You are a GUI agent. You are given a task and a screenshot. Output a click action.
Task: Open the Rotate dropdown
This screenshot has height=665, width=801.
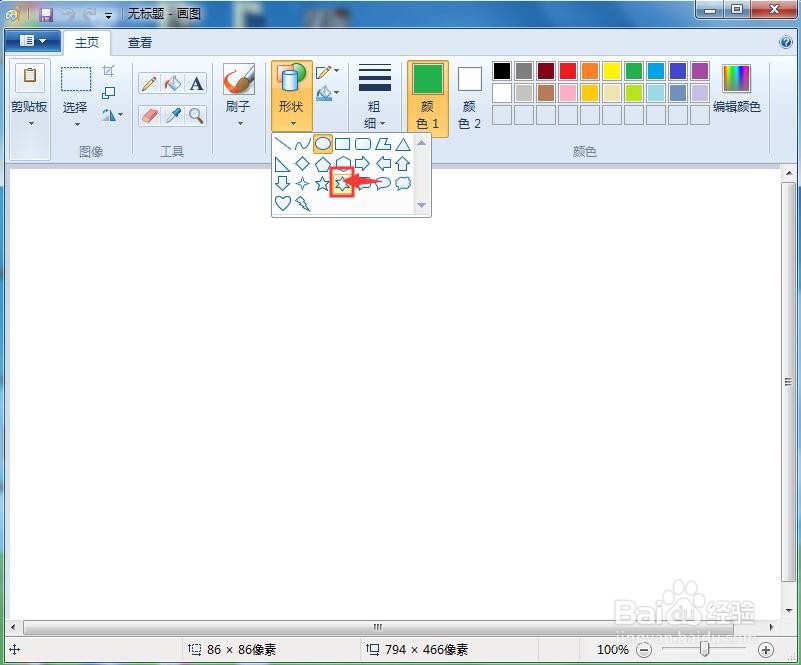pos(111,115)
